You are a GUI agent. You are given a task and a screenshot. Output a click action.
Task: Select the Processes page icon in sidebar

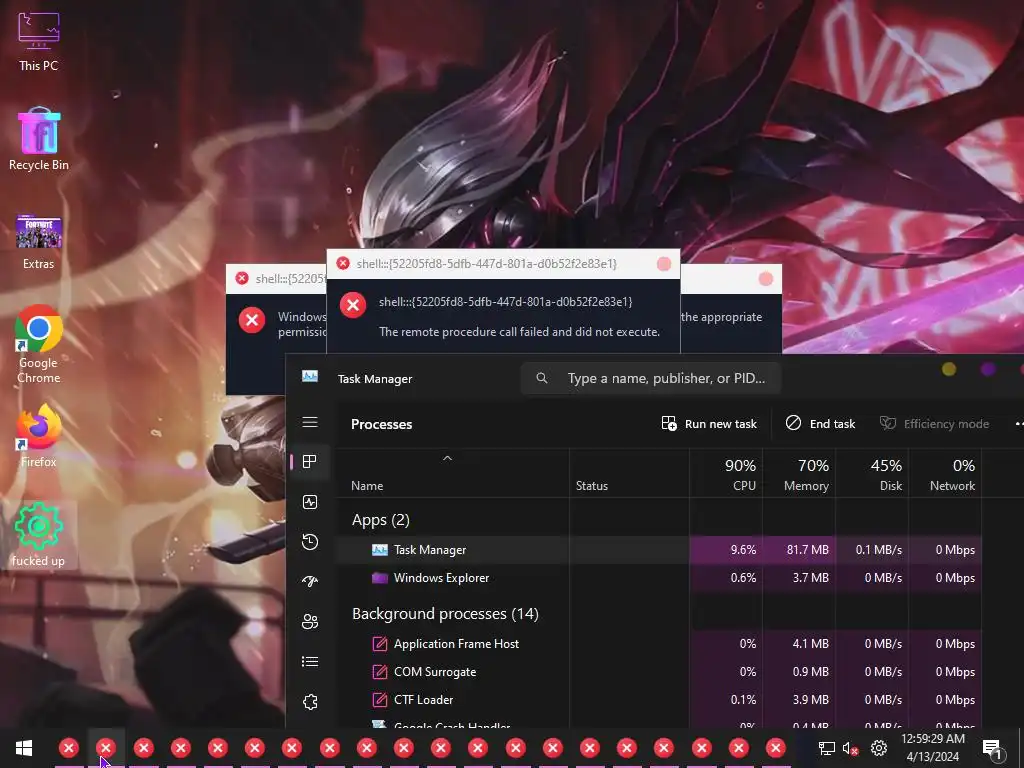[310, 462]
